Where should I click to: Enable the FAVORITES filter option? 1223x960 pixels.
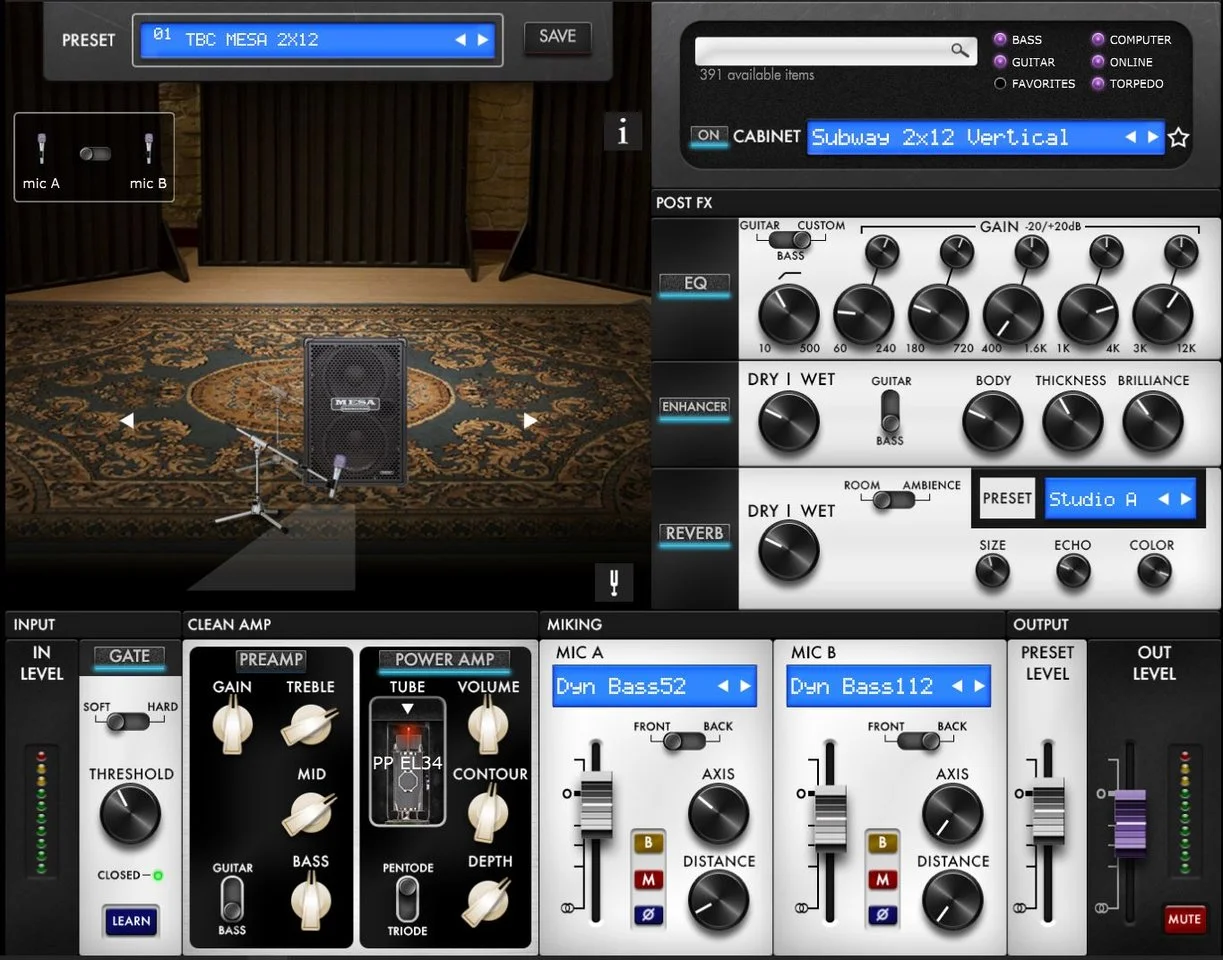(x=1000, y=84)
